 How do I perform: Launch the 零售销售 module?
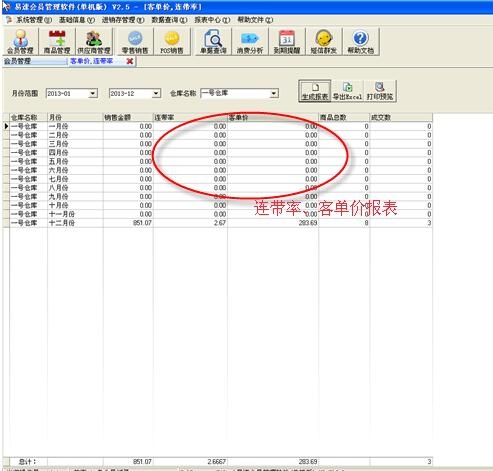point(135,41)
